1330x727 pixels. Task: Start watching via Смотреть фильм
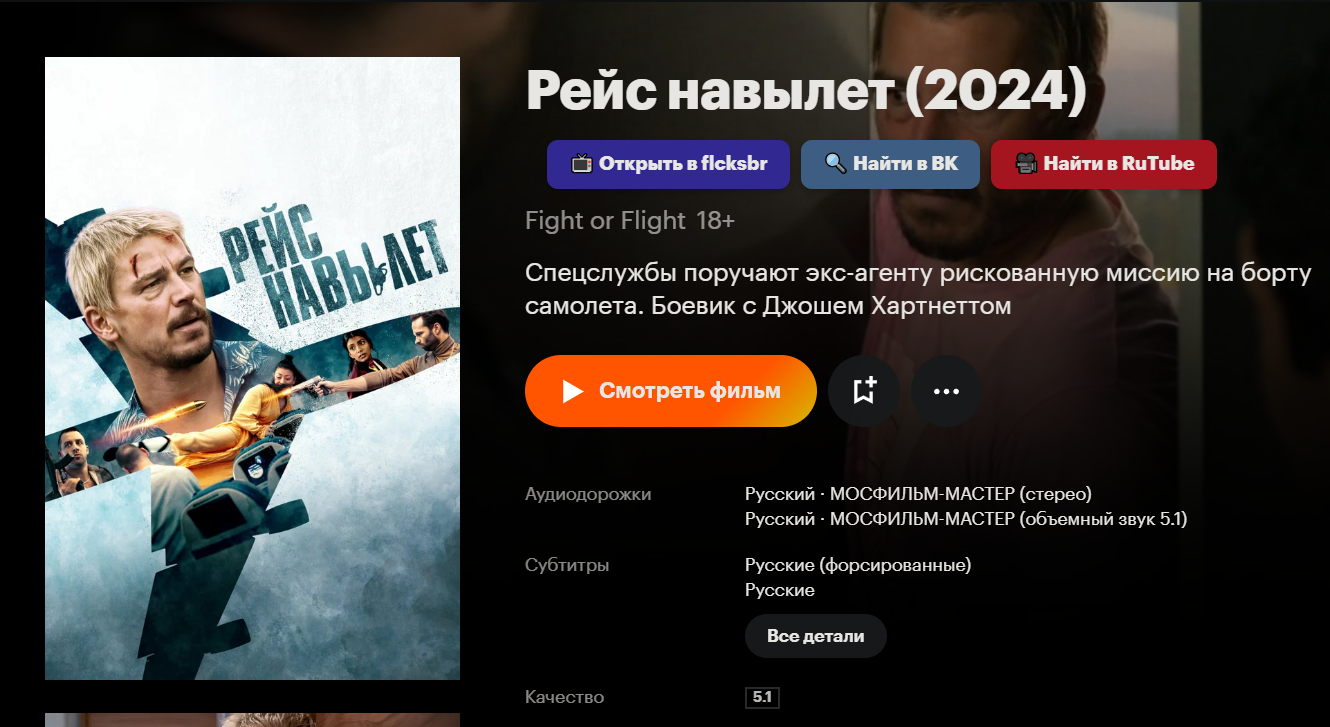pos(671,391)
